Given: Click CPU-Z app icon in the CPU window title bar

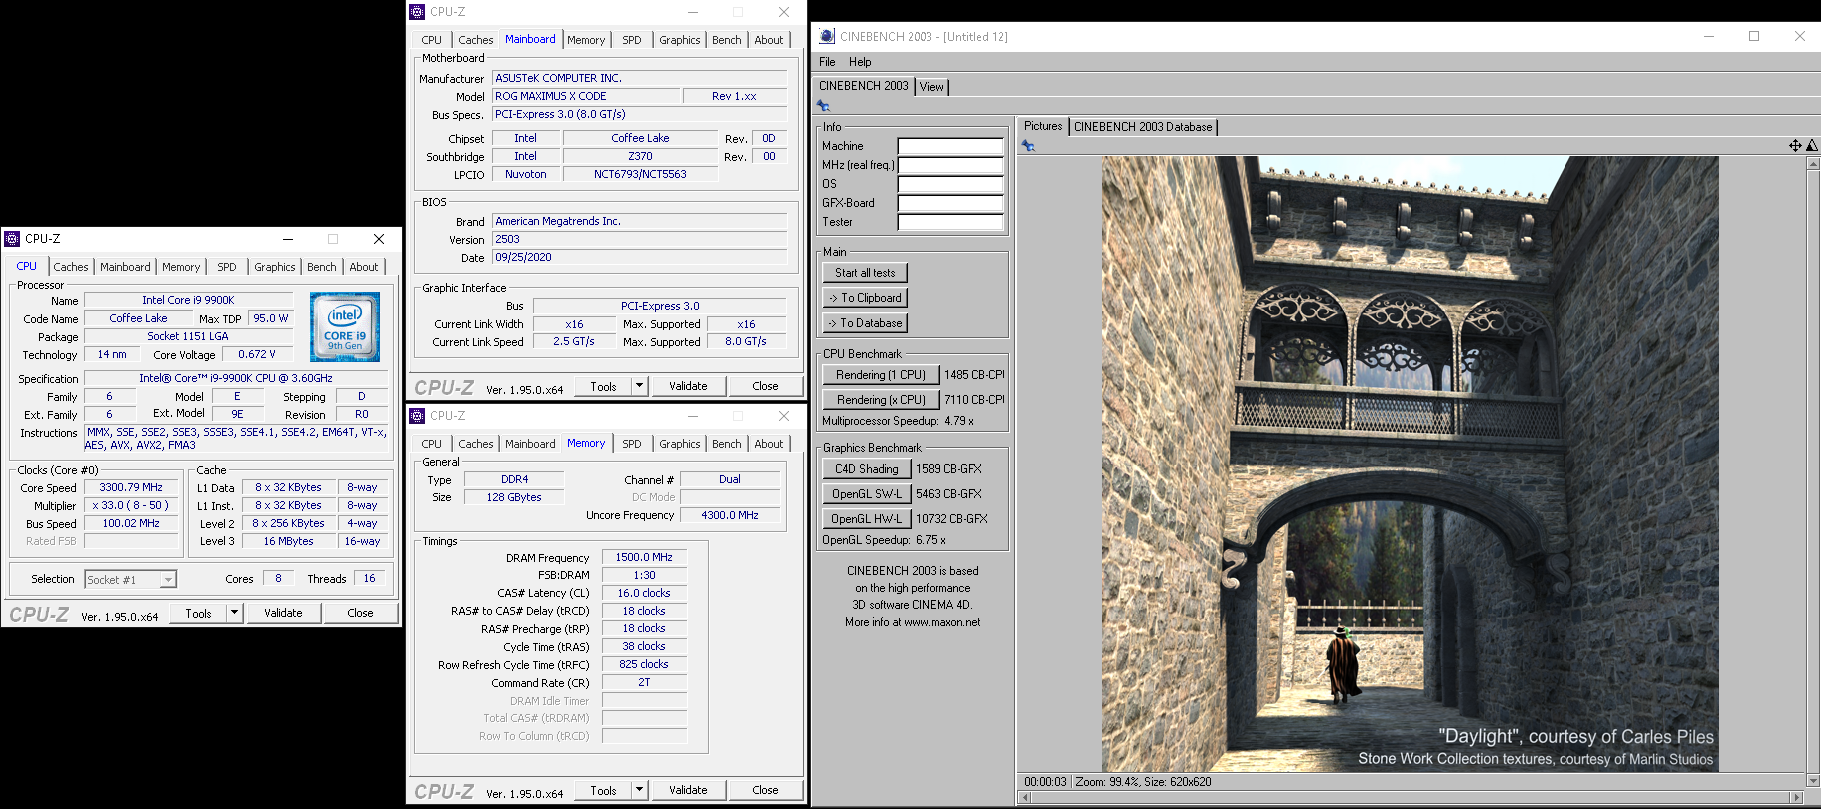Looking at the screenshot, I should (x=12, y=239).
